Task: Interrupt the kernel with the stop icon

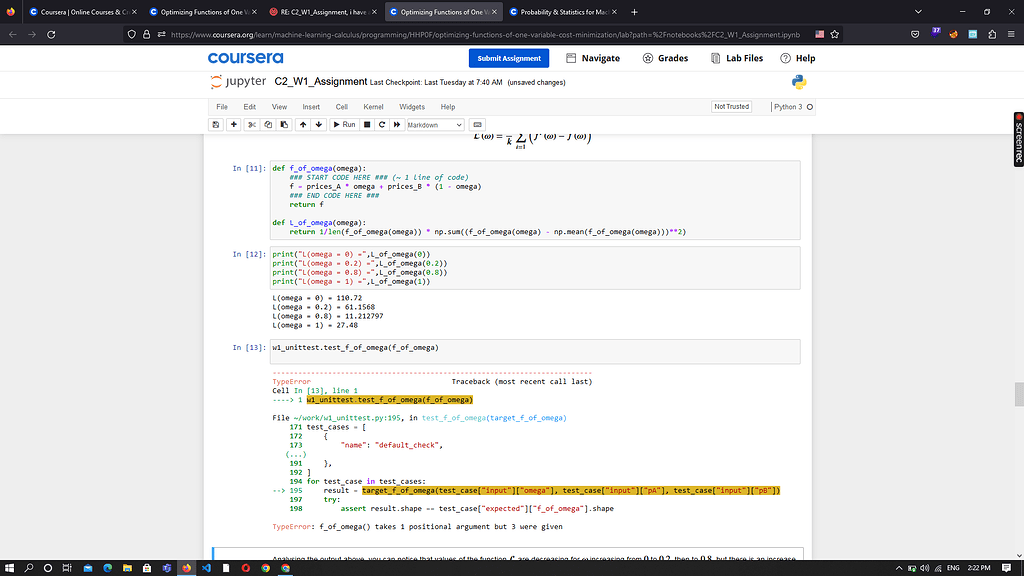Action: coord(367,125)
